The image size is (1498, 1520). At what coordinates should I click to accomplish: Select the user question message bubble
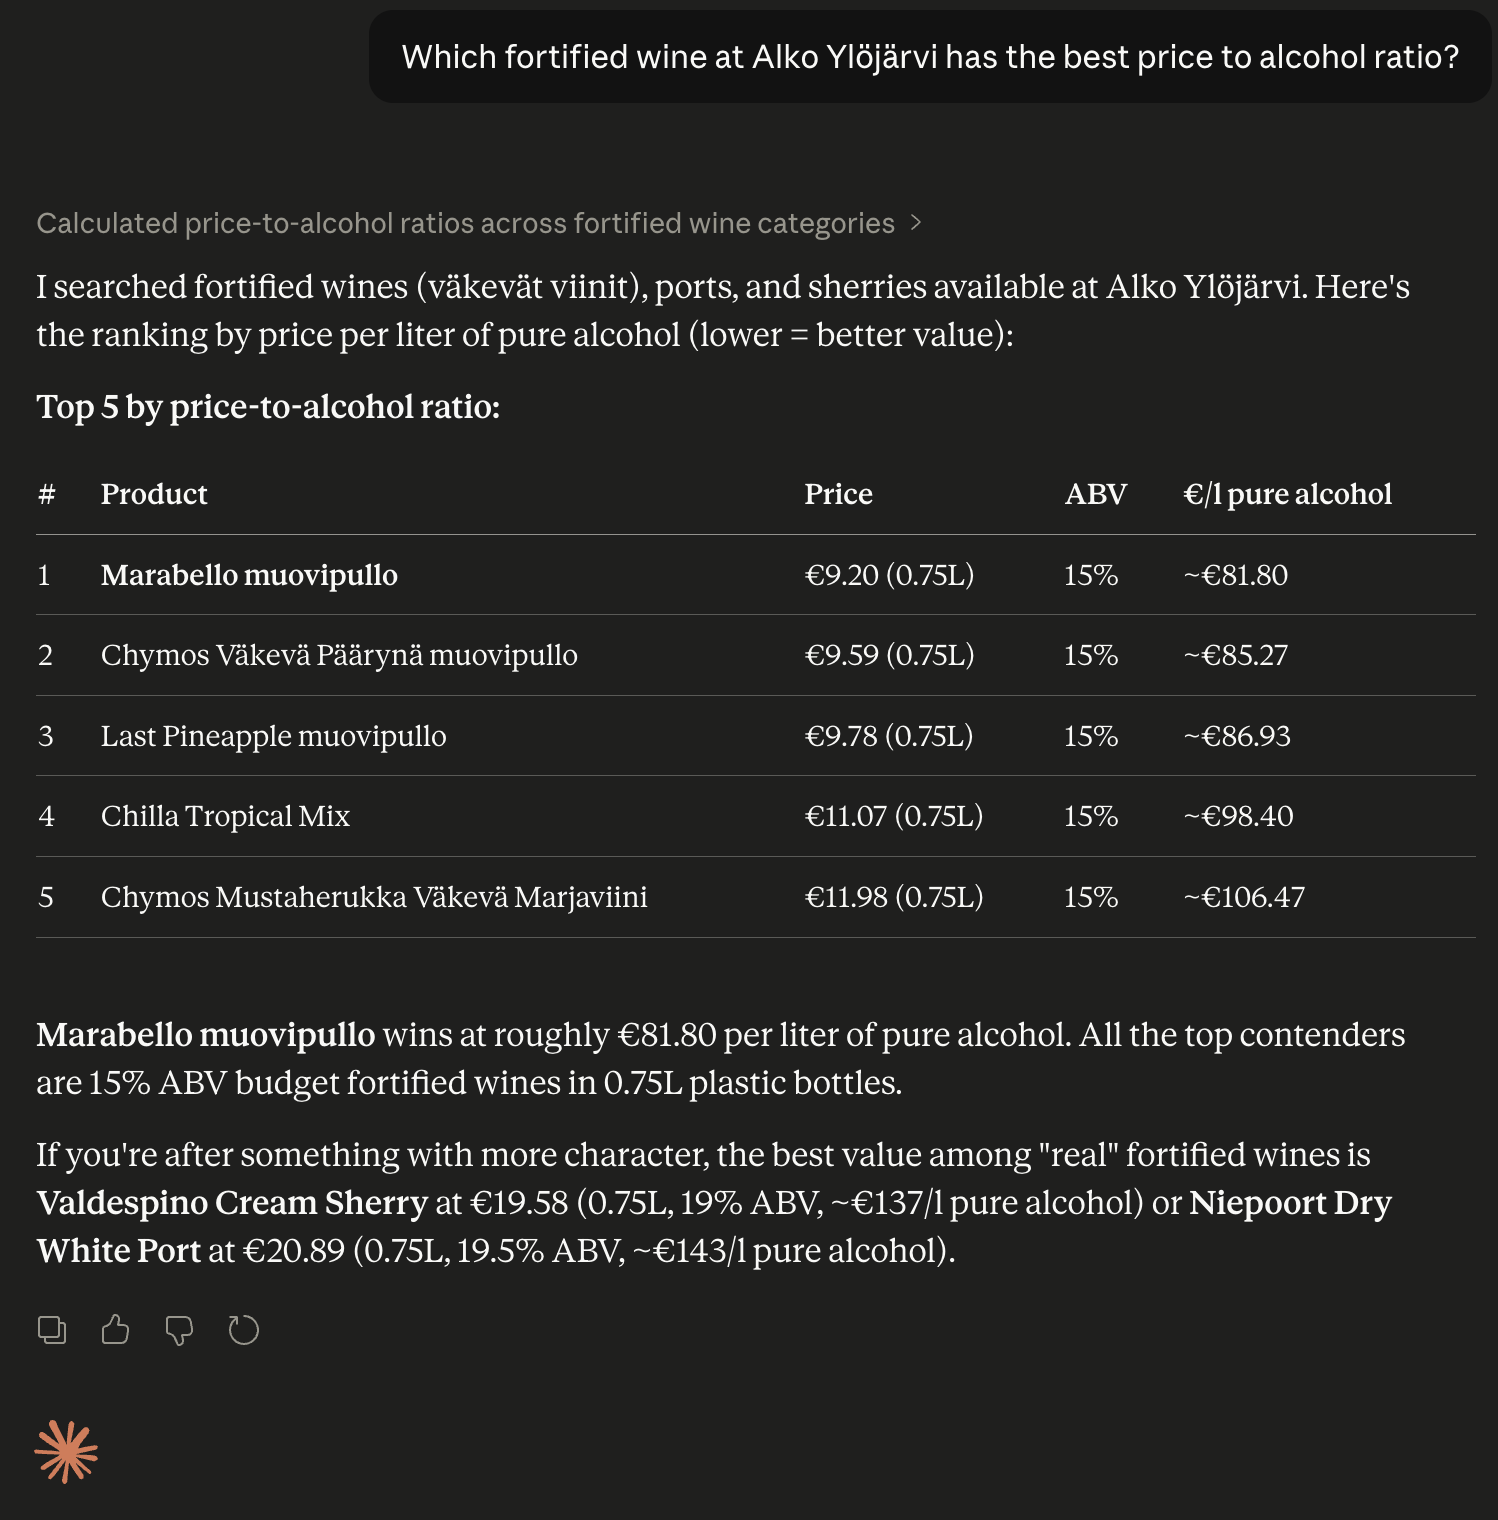930,57
